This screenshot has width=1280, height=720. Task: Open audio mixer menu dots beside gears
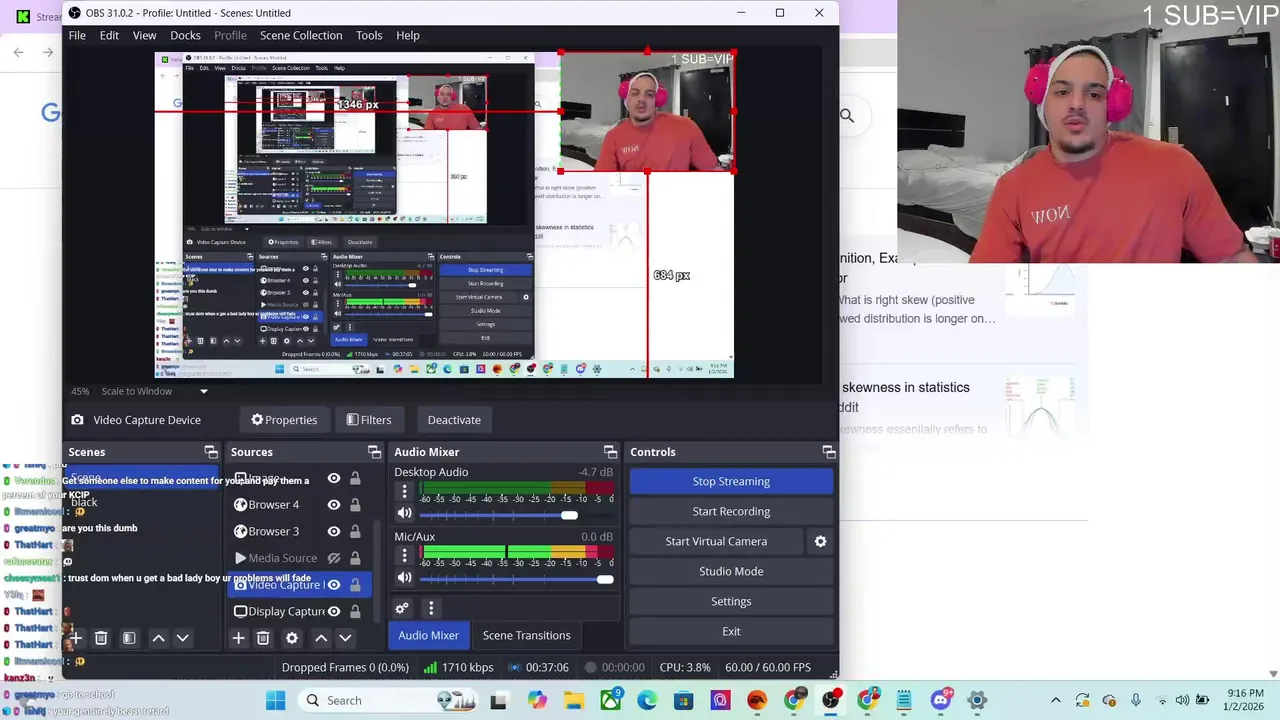click(431, 608)
